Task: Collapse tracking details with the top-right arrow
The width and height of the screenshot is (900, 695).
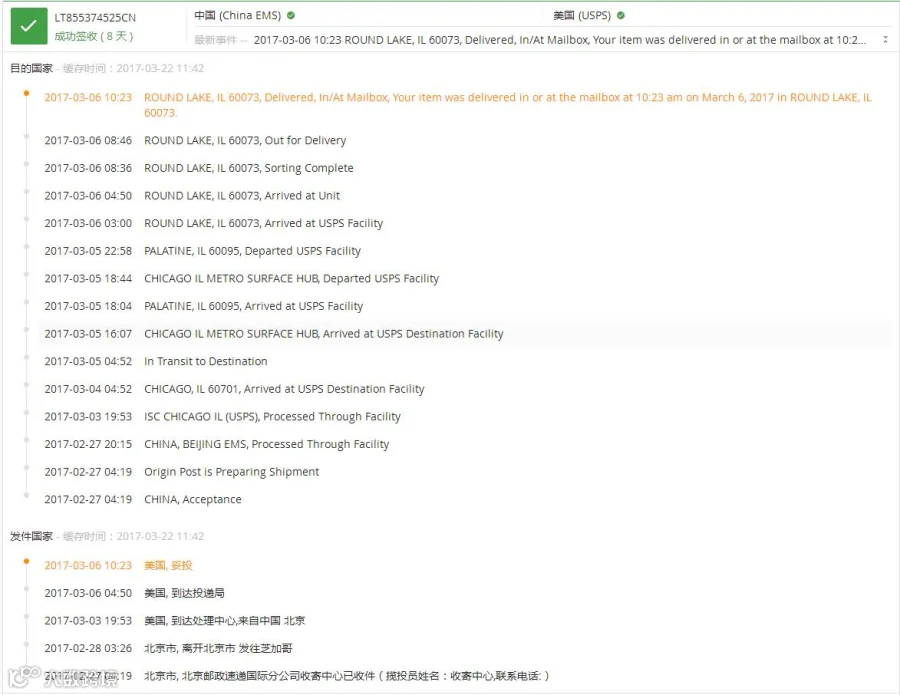Action: pyautogui.click(x=885, y=40)
